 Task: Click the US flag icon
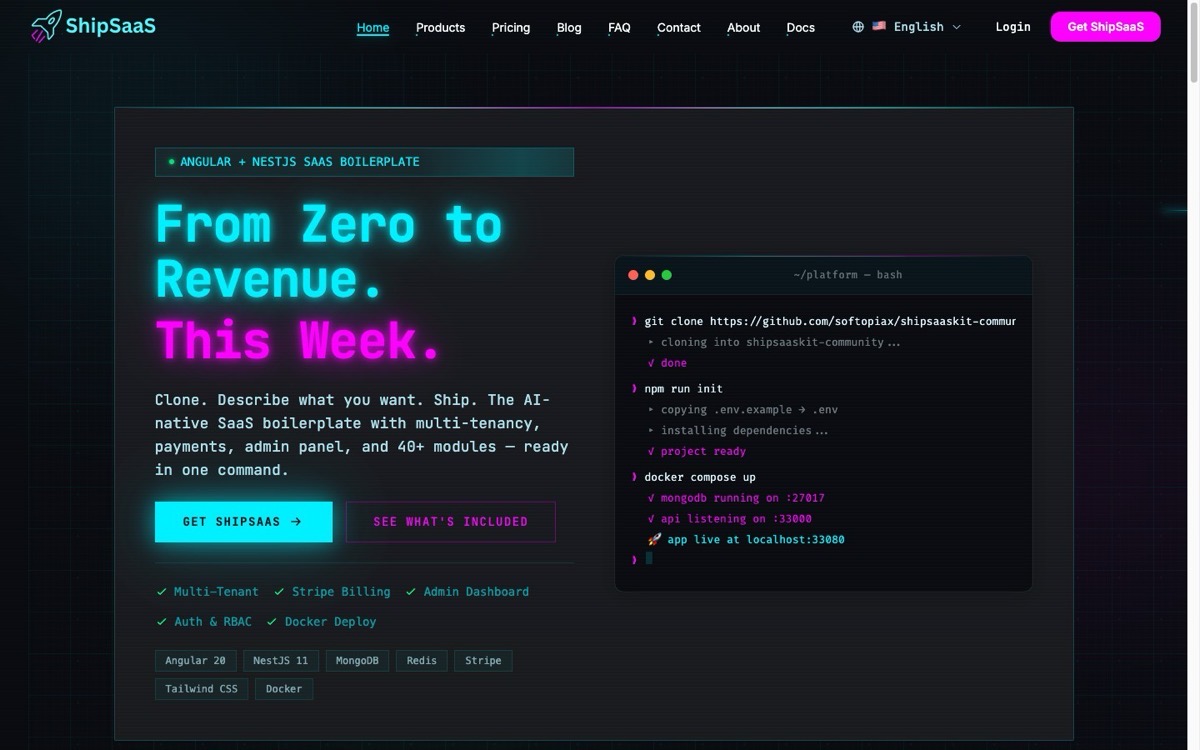pos(879,27)
